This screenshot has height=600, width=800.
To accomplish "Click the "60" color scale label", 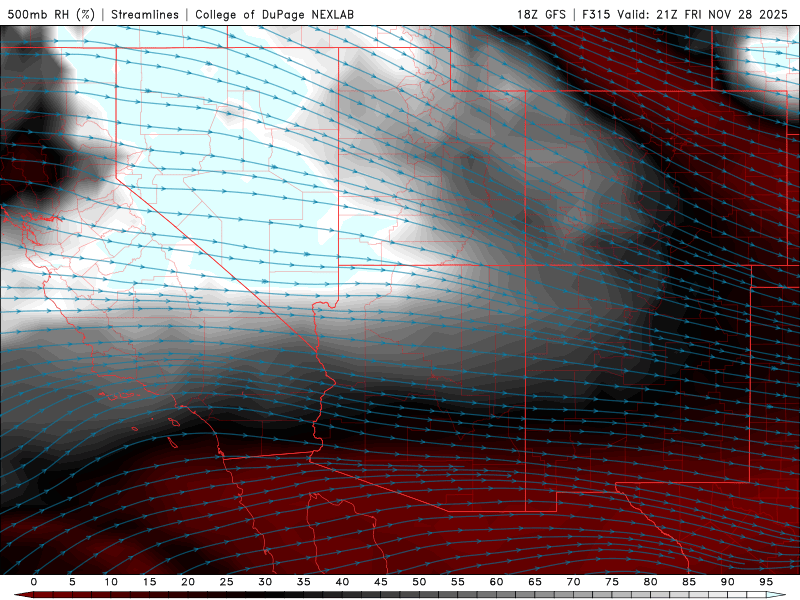I will tap(496, 582).
